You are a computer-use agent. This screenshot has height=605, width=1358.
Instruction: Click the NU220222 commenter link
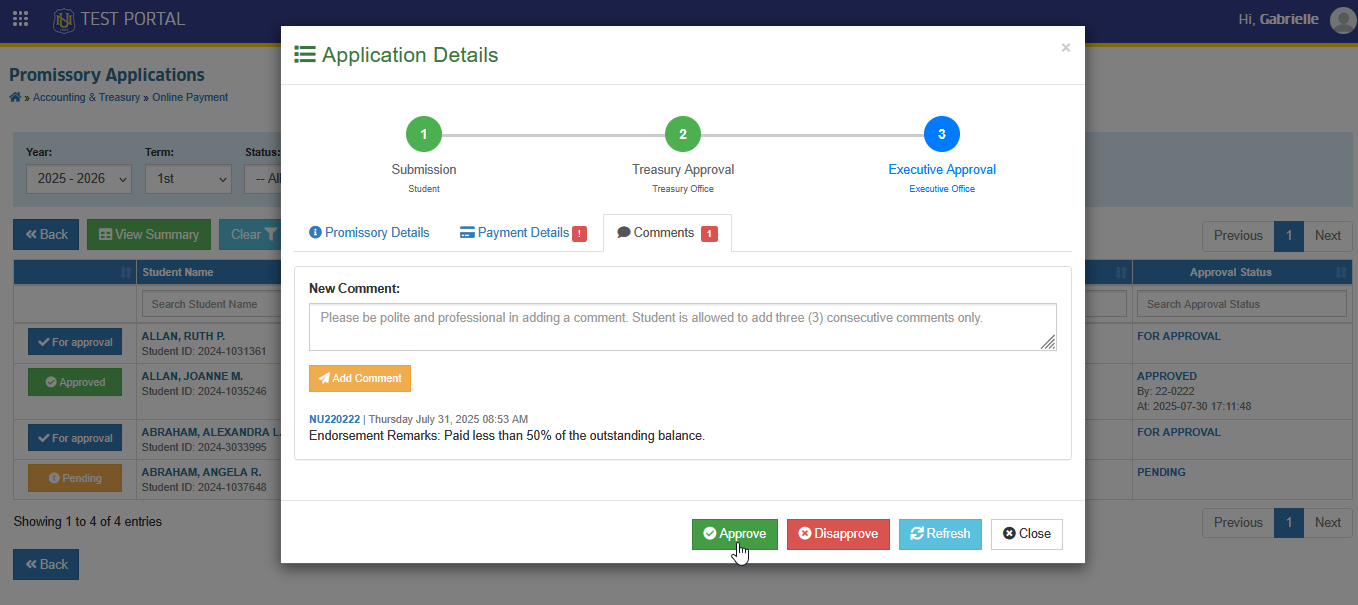[x=334, y=419]
